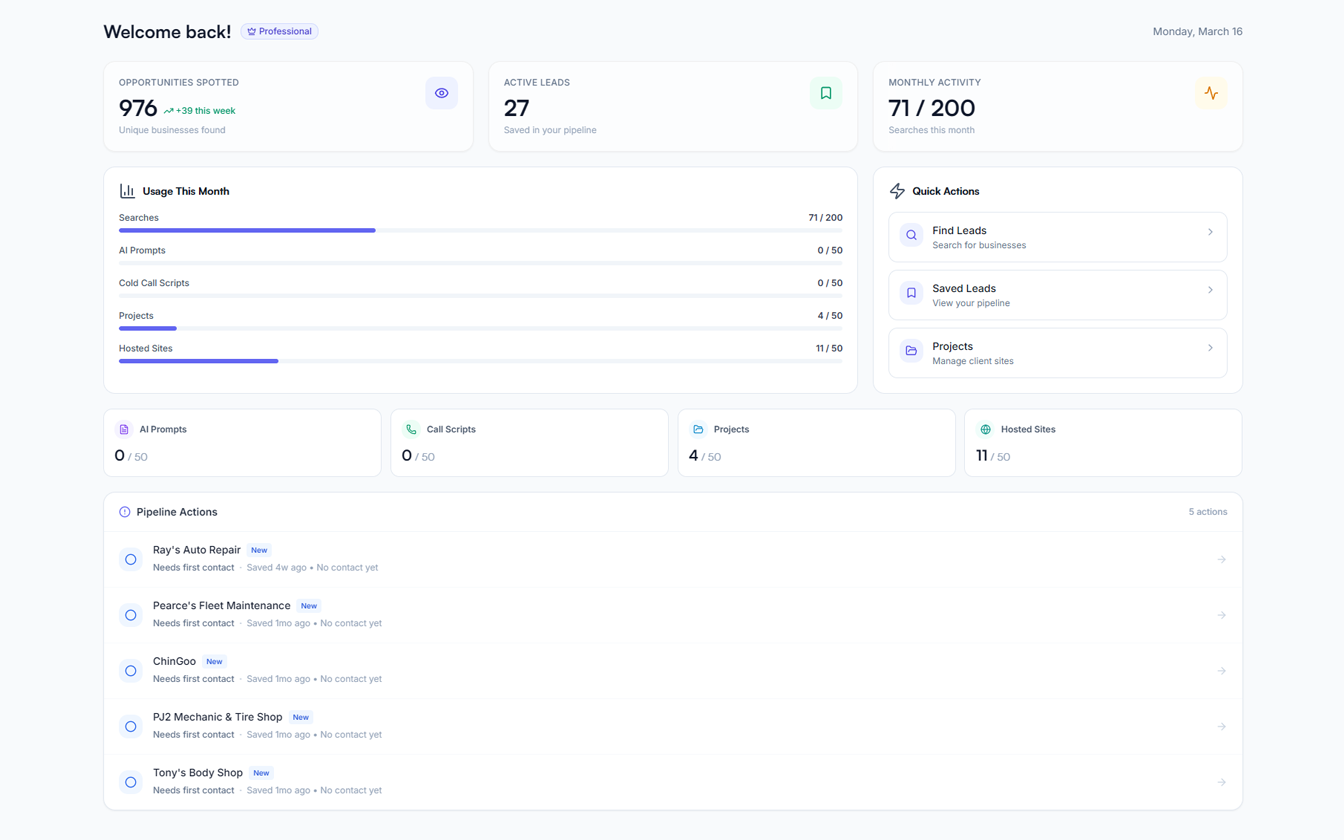Toggle the circle for Ray's Auto Repair
Viewport: 1344px width, 840px height.
pos(131,560)
